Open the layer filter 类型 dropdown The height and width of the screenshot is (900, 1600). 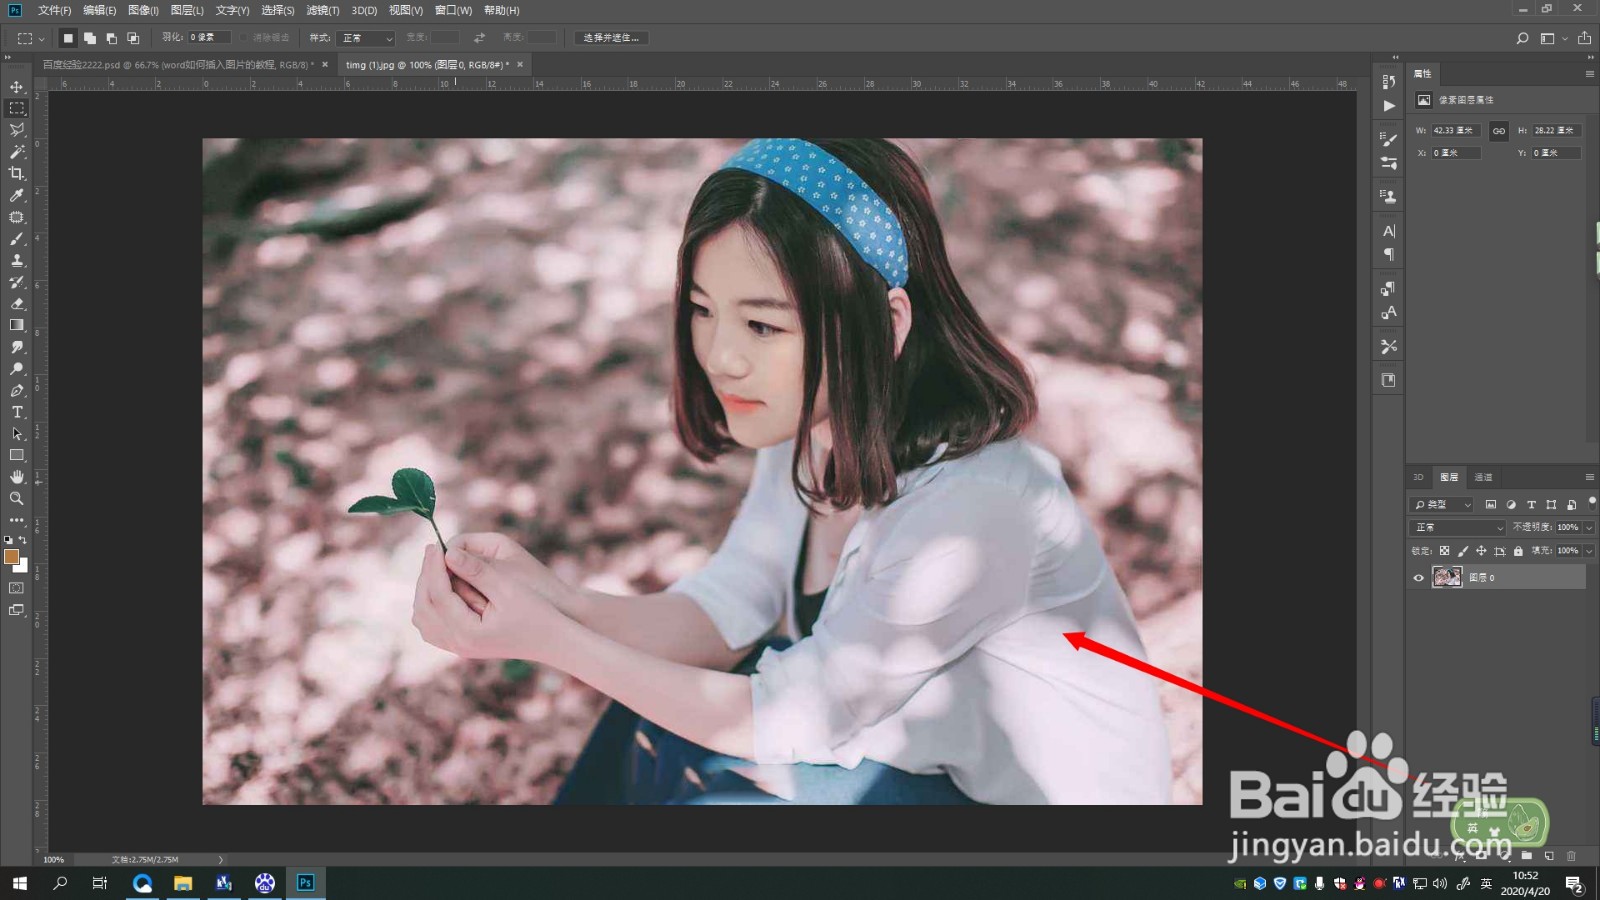1443,505
